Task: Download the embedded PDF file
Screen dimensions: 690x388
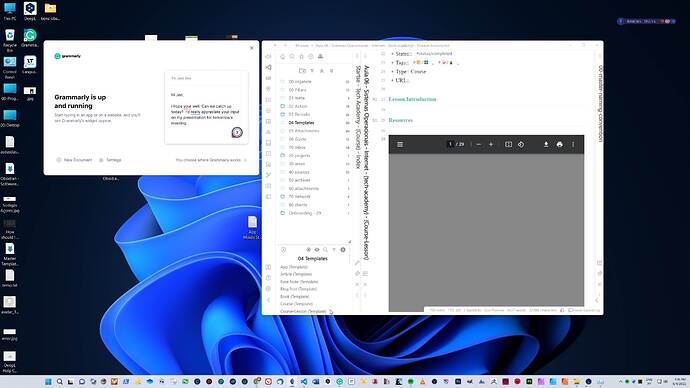Action: coord(546,144)
